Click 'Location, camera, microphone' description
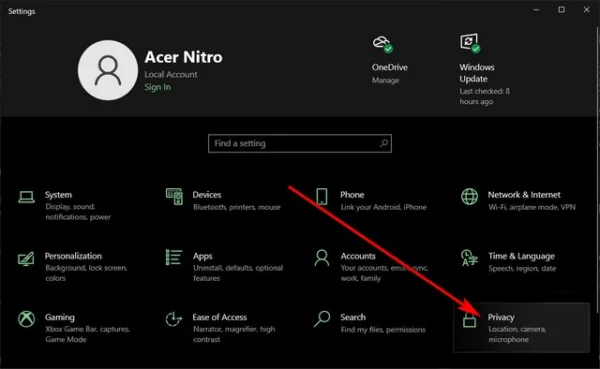600x369 pixels. pyautogui.click(x=517, y=334)
